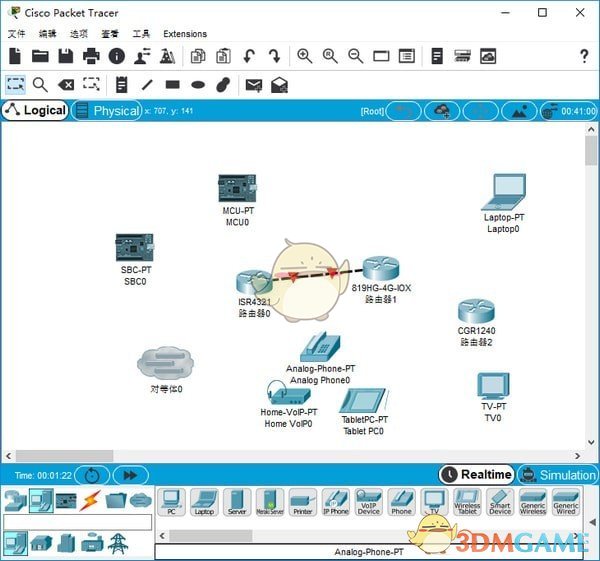Viewport: 600px width, 561px height.
Task: Choose the Inspect magnifier tool
Action: (40, 85)
